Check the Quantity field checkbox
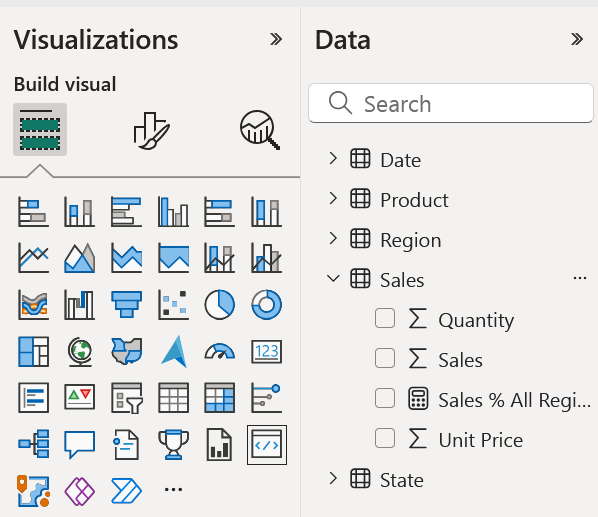 click(x=385, y=318)
